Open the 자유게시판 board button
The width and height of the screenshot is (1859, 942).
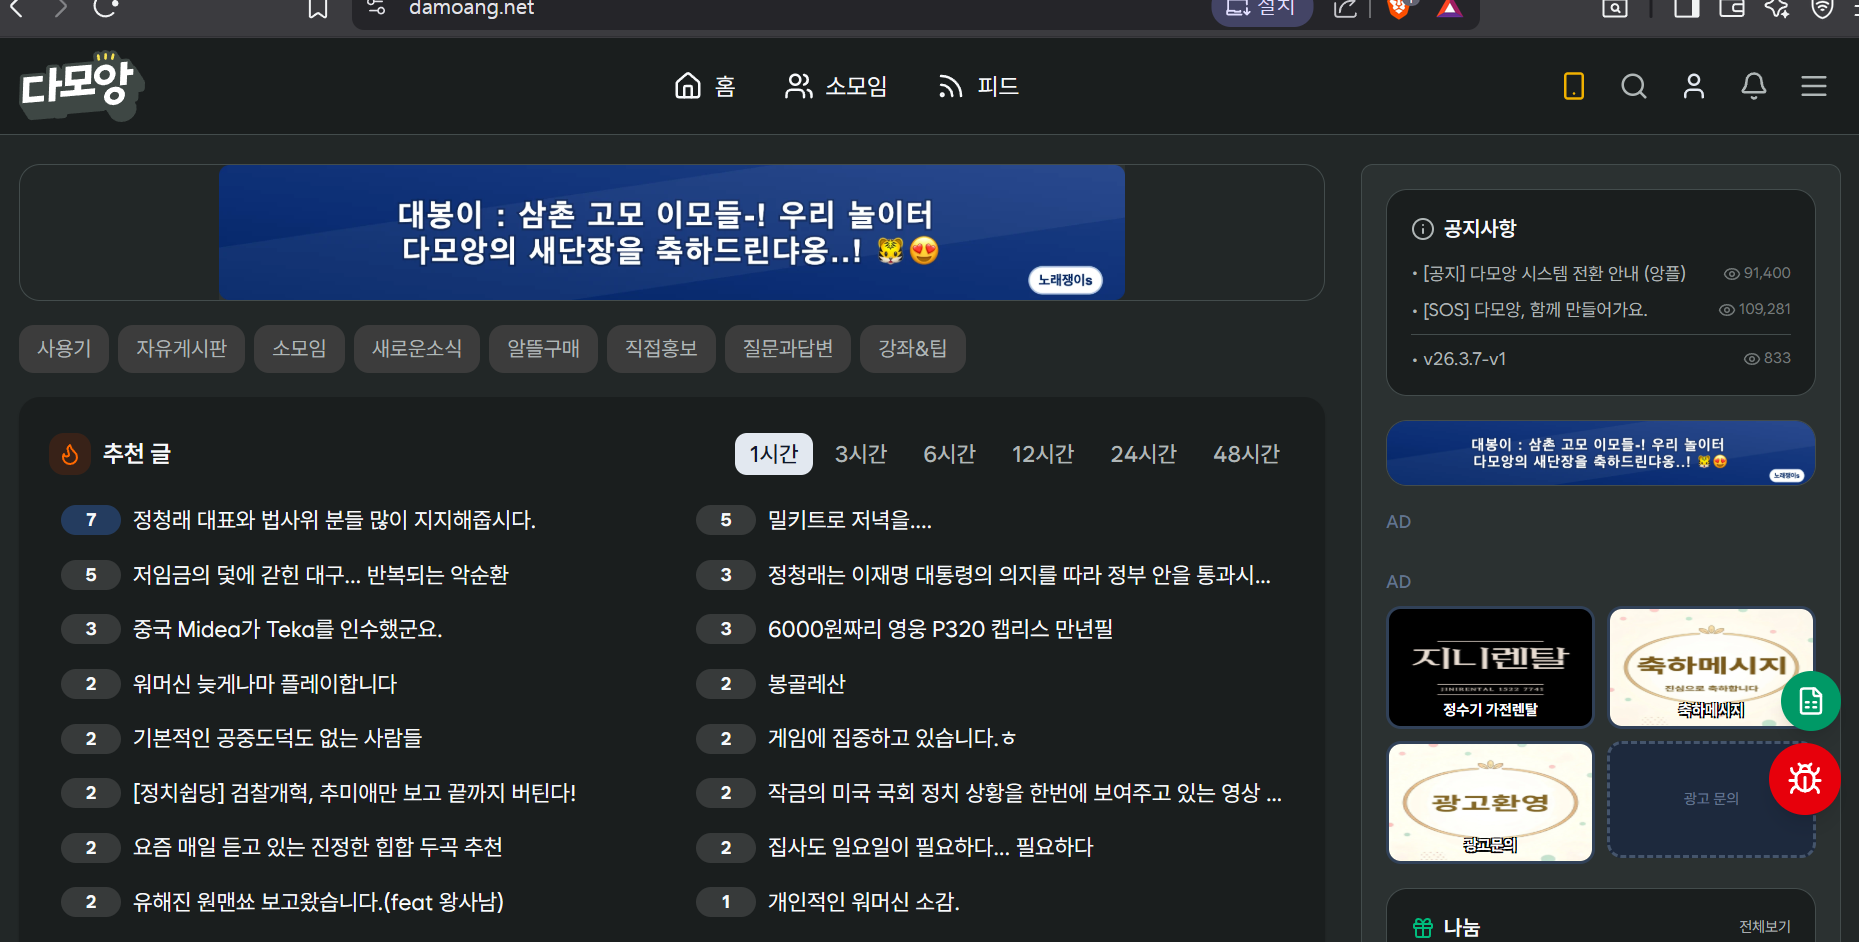coord(181,349)
